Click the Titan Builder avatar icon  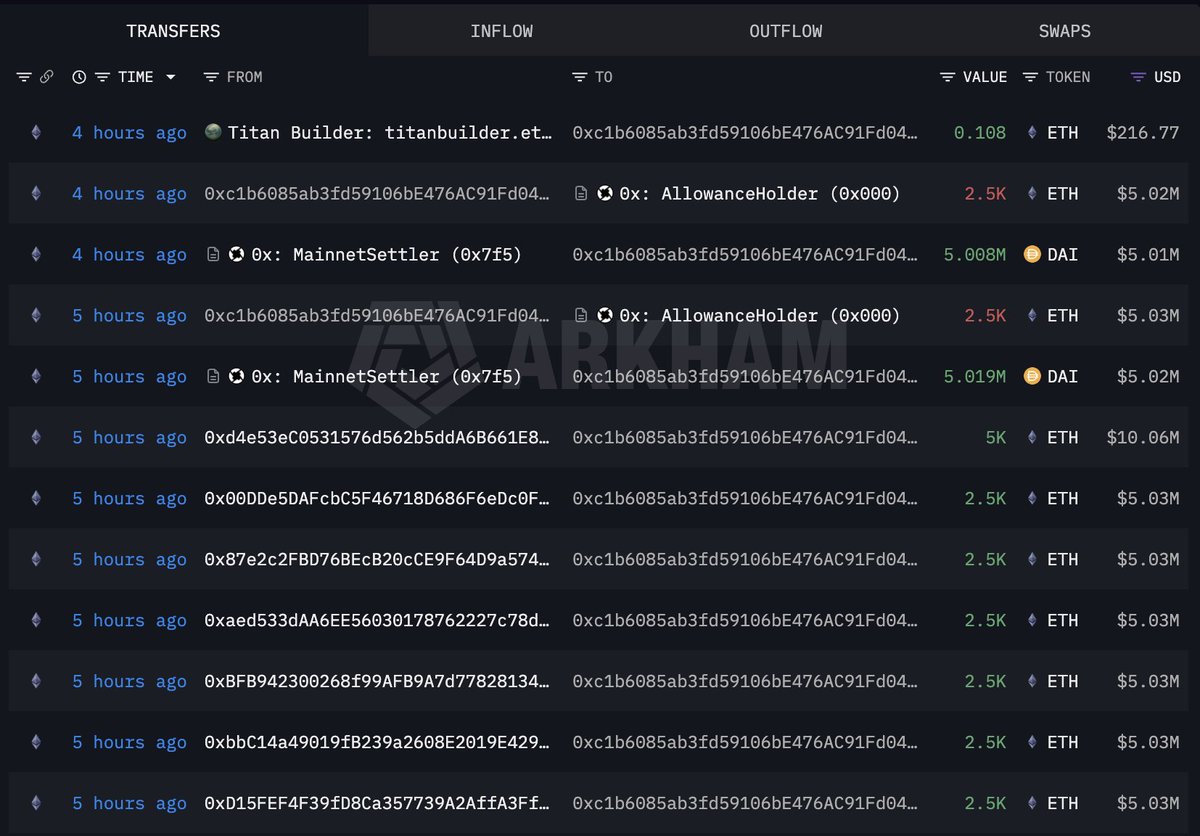[x=213, y=132]
